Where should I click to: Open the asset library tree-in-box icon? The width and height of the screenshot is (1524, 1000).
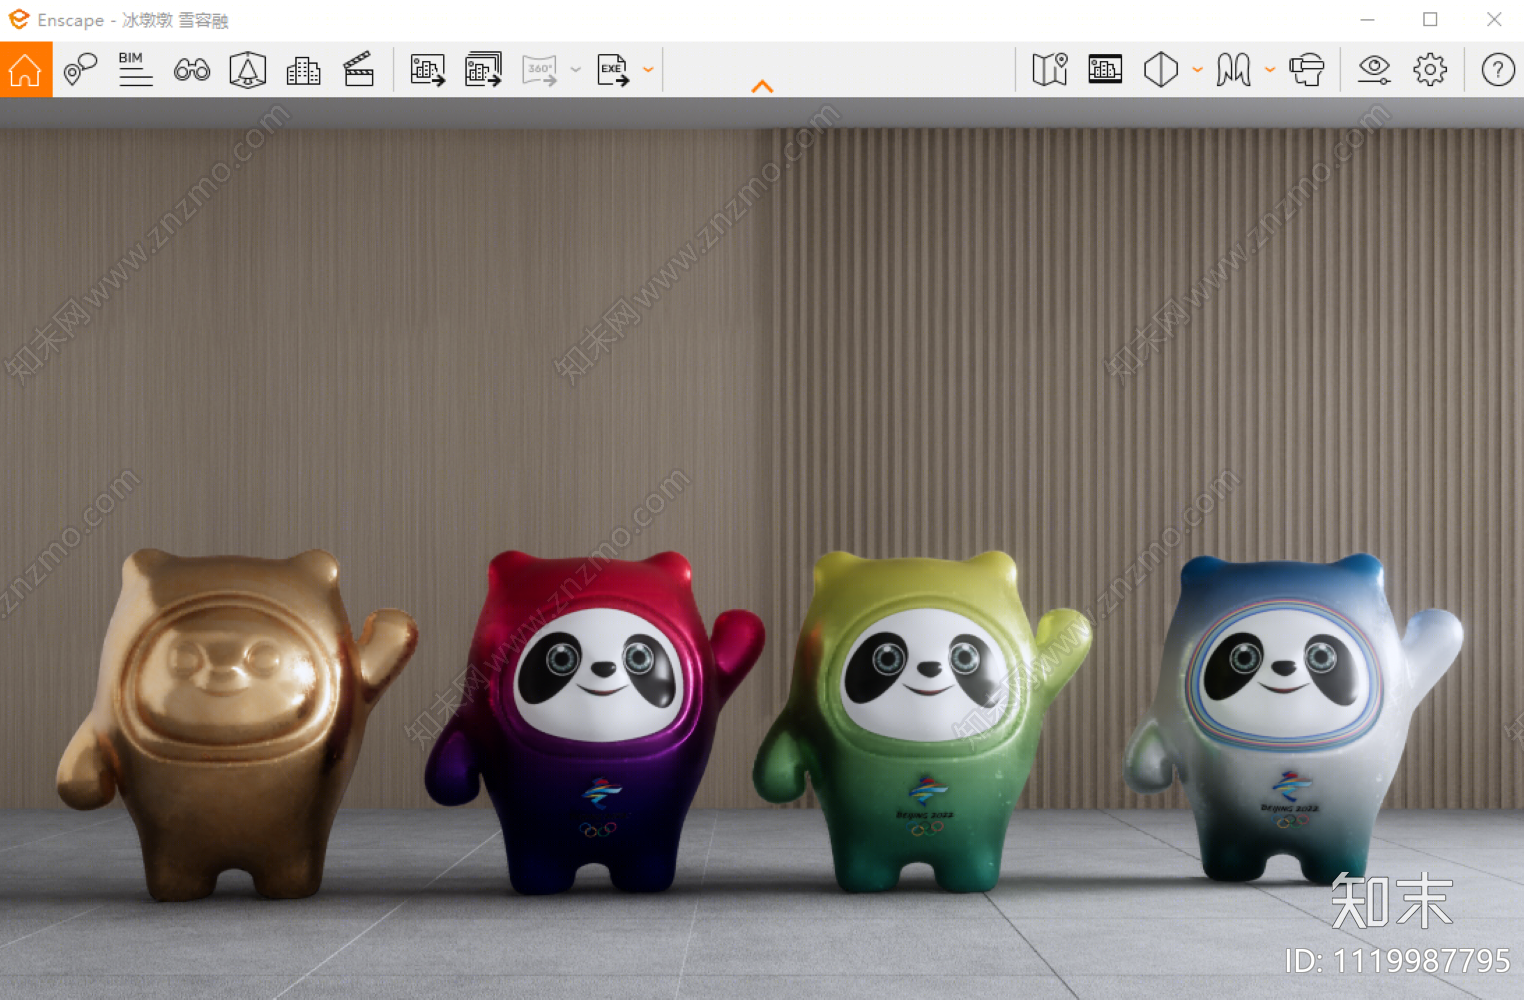pos(247,70)
